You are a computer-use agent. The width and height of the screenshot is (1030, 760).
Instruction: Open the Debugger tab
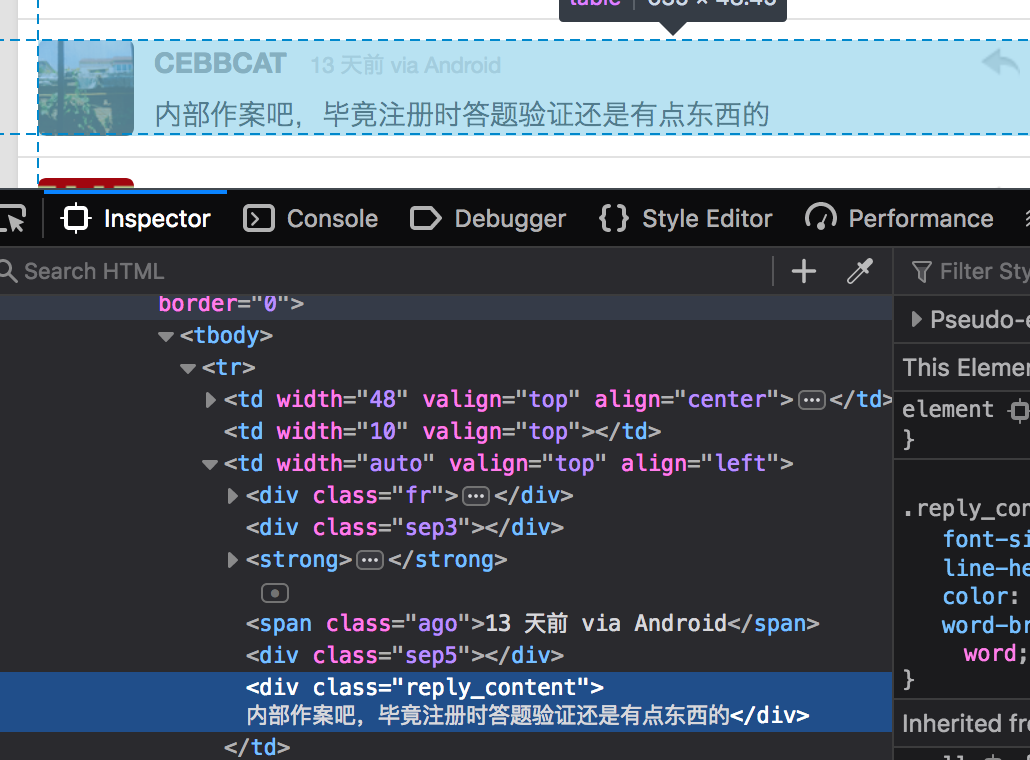coord(488,218)
